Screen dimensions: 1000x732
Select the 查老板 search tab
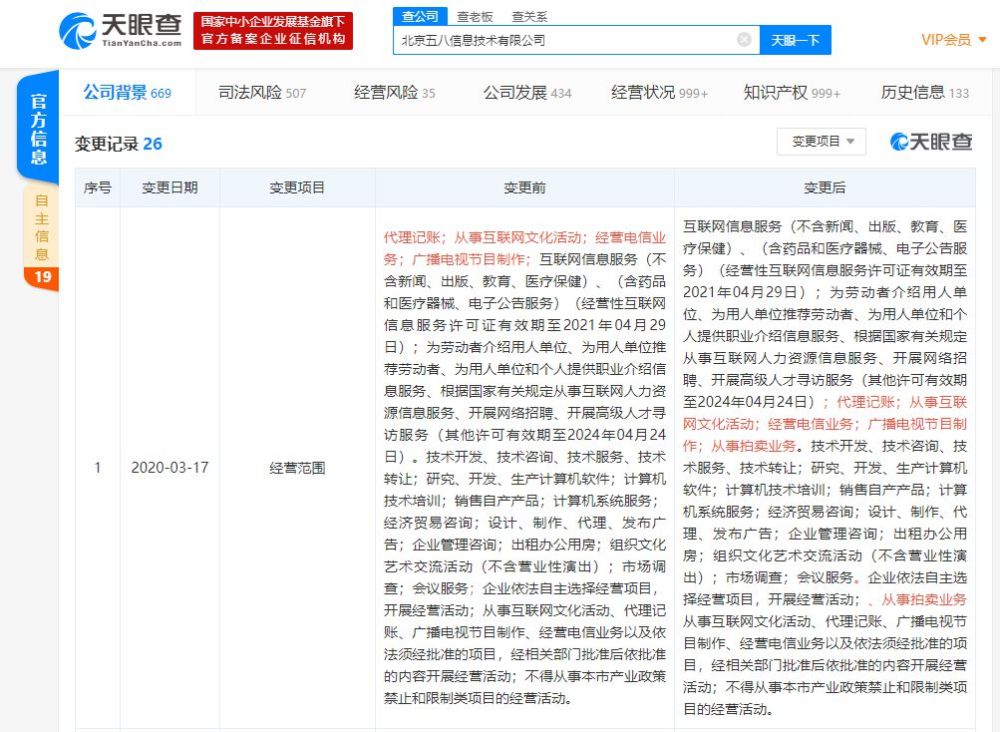[474, 17]
